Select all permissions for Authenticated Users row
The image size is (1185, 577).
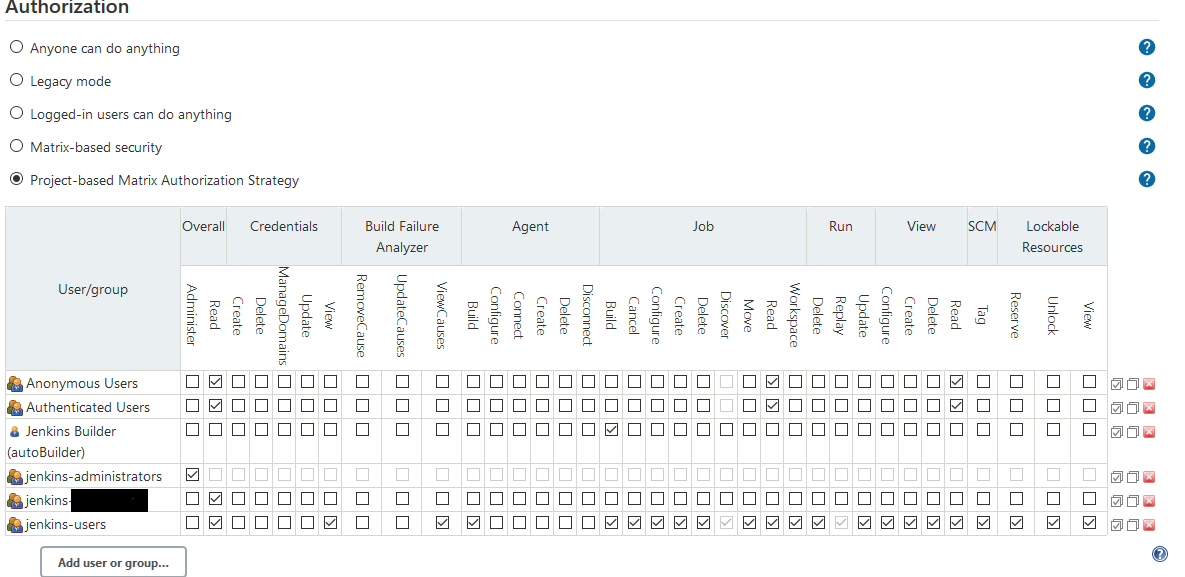(1116, 408)
